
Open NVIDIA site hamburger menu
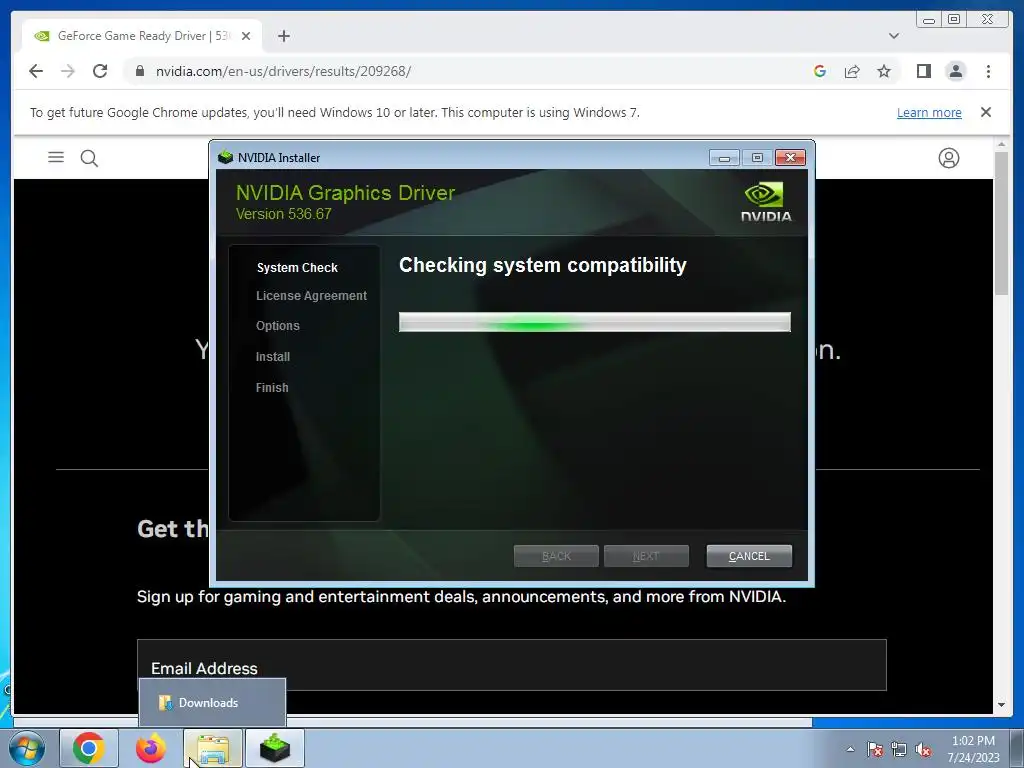click(x=56, y=157)
